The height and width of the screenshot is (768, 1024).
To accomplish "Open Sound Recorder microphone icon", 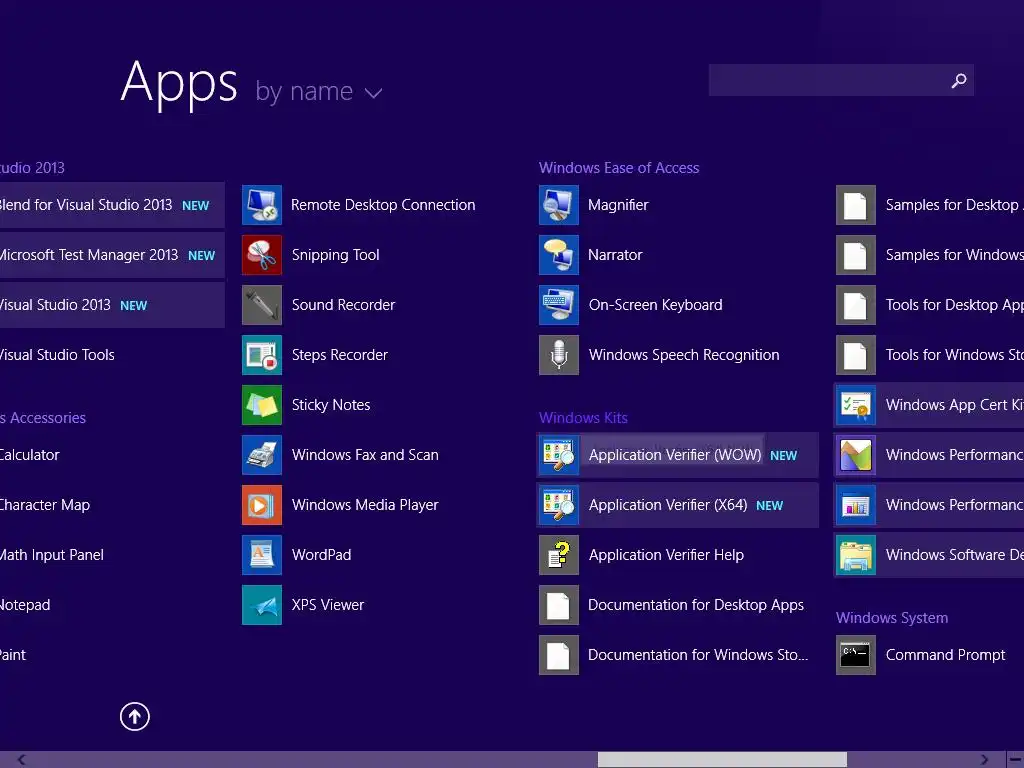I will 262,305.
